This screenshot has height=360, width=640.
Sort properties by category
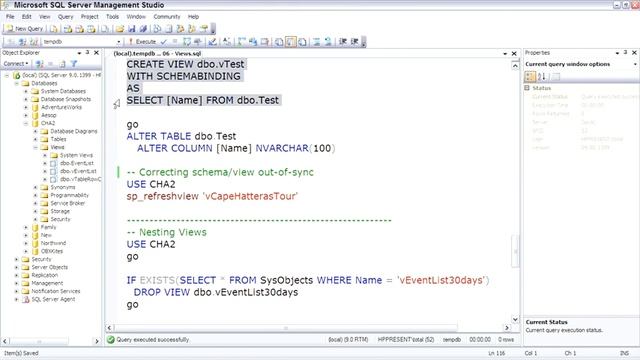click(530, 76)
